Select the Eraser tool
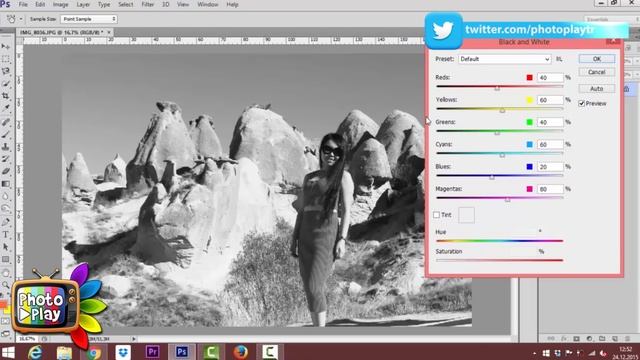640x360 pixels. [6, 171]
